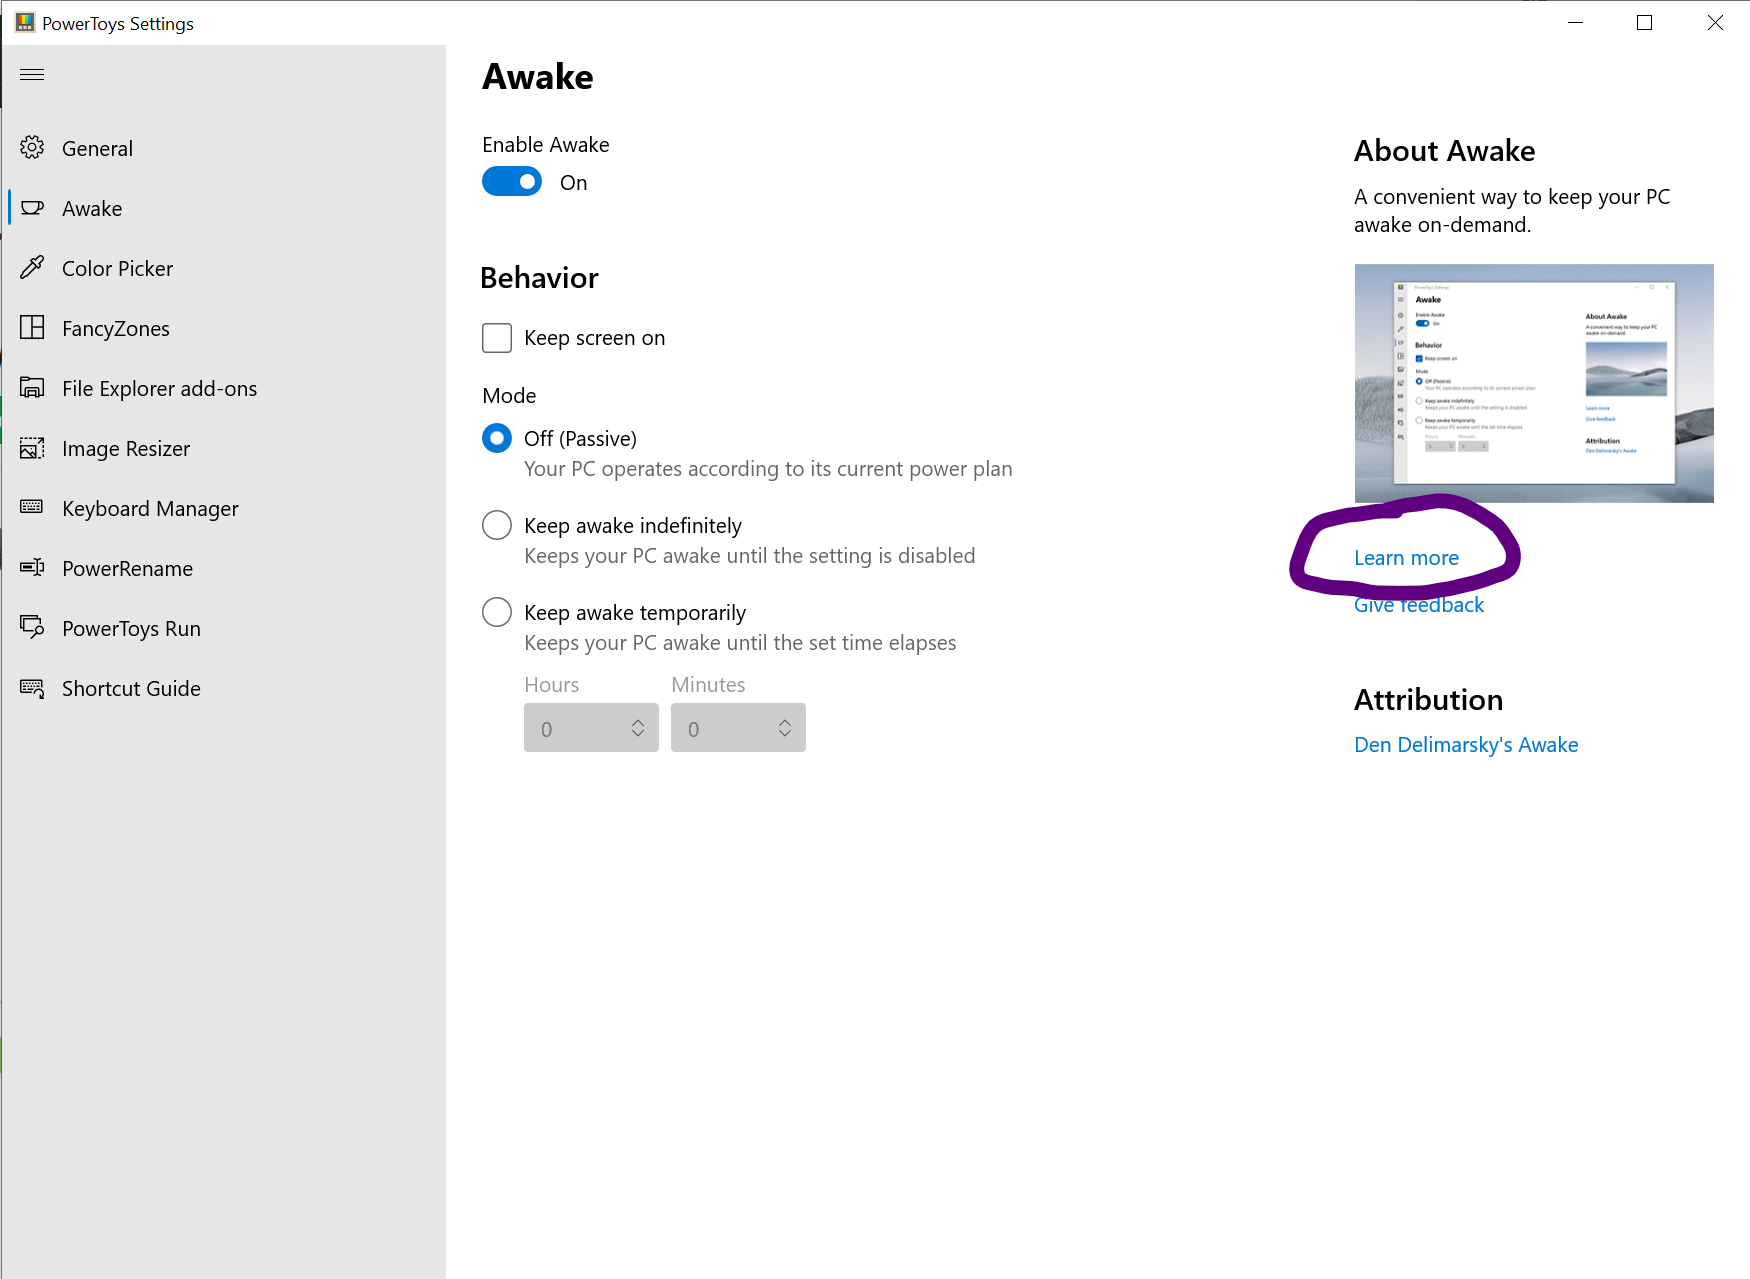Select Keep awake indefinitely mode
Viewport: 1750px width, 1279px height.
[497, 524]
